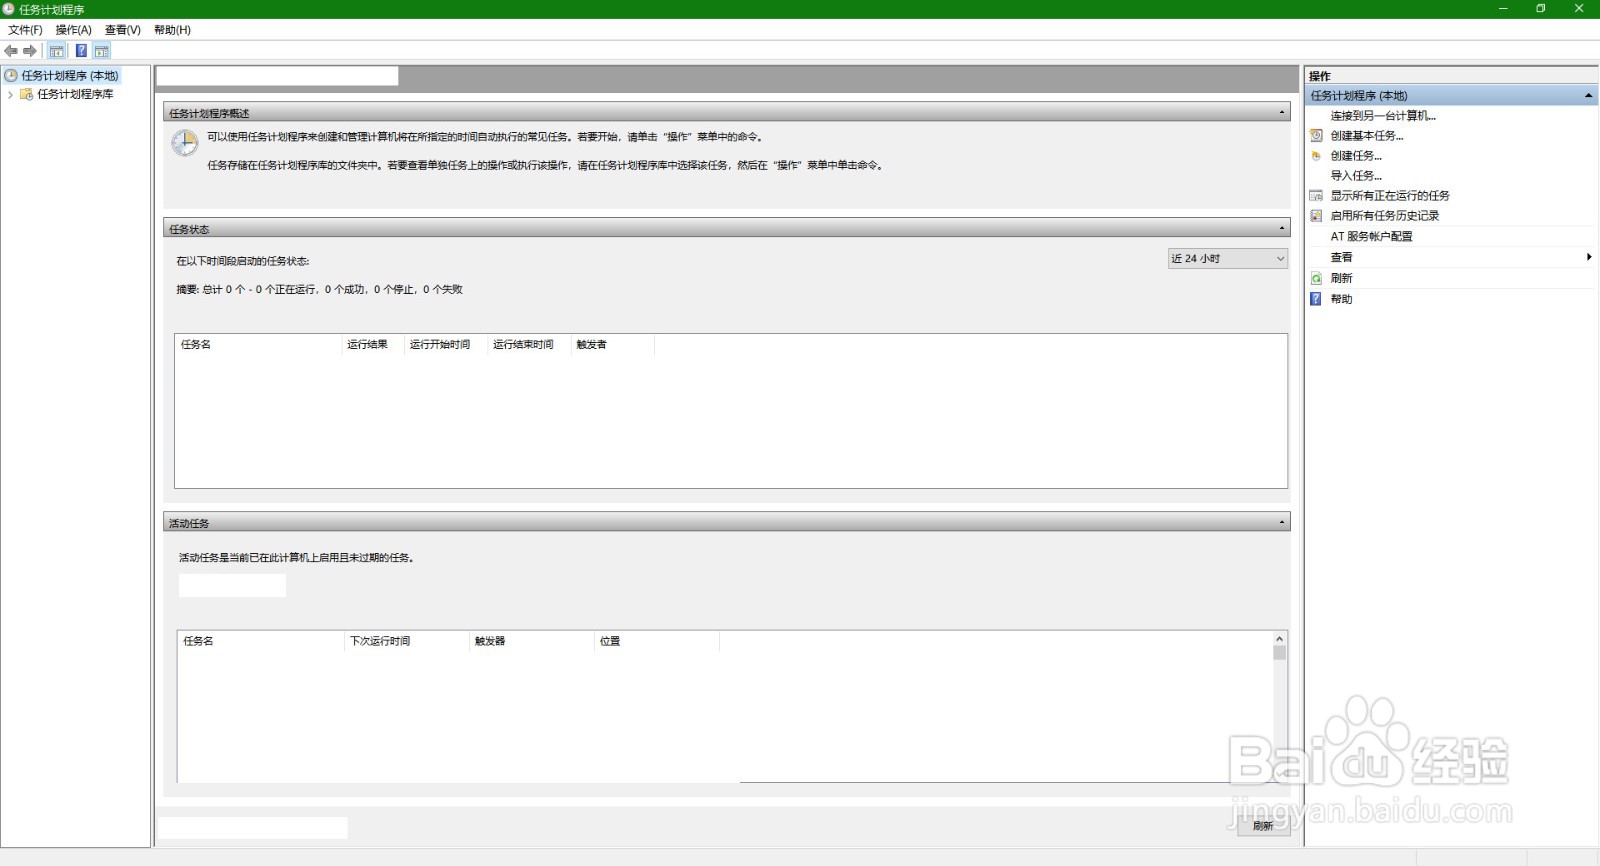Select 任务计划程序 (本地) in tree
This screenshot has height=866, width=1600.
pos(70,75)
